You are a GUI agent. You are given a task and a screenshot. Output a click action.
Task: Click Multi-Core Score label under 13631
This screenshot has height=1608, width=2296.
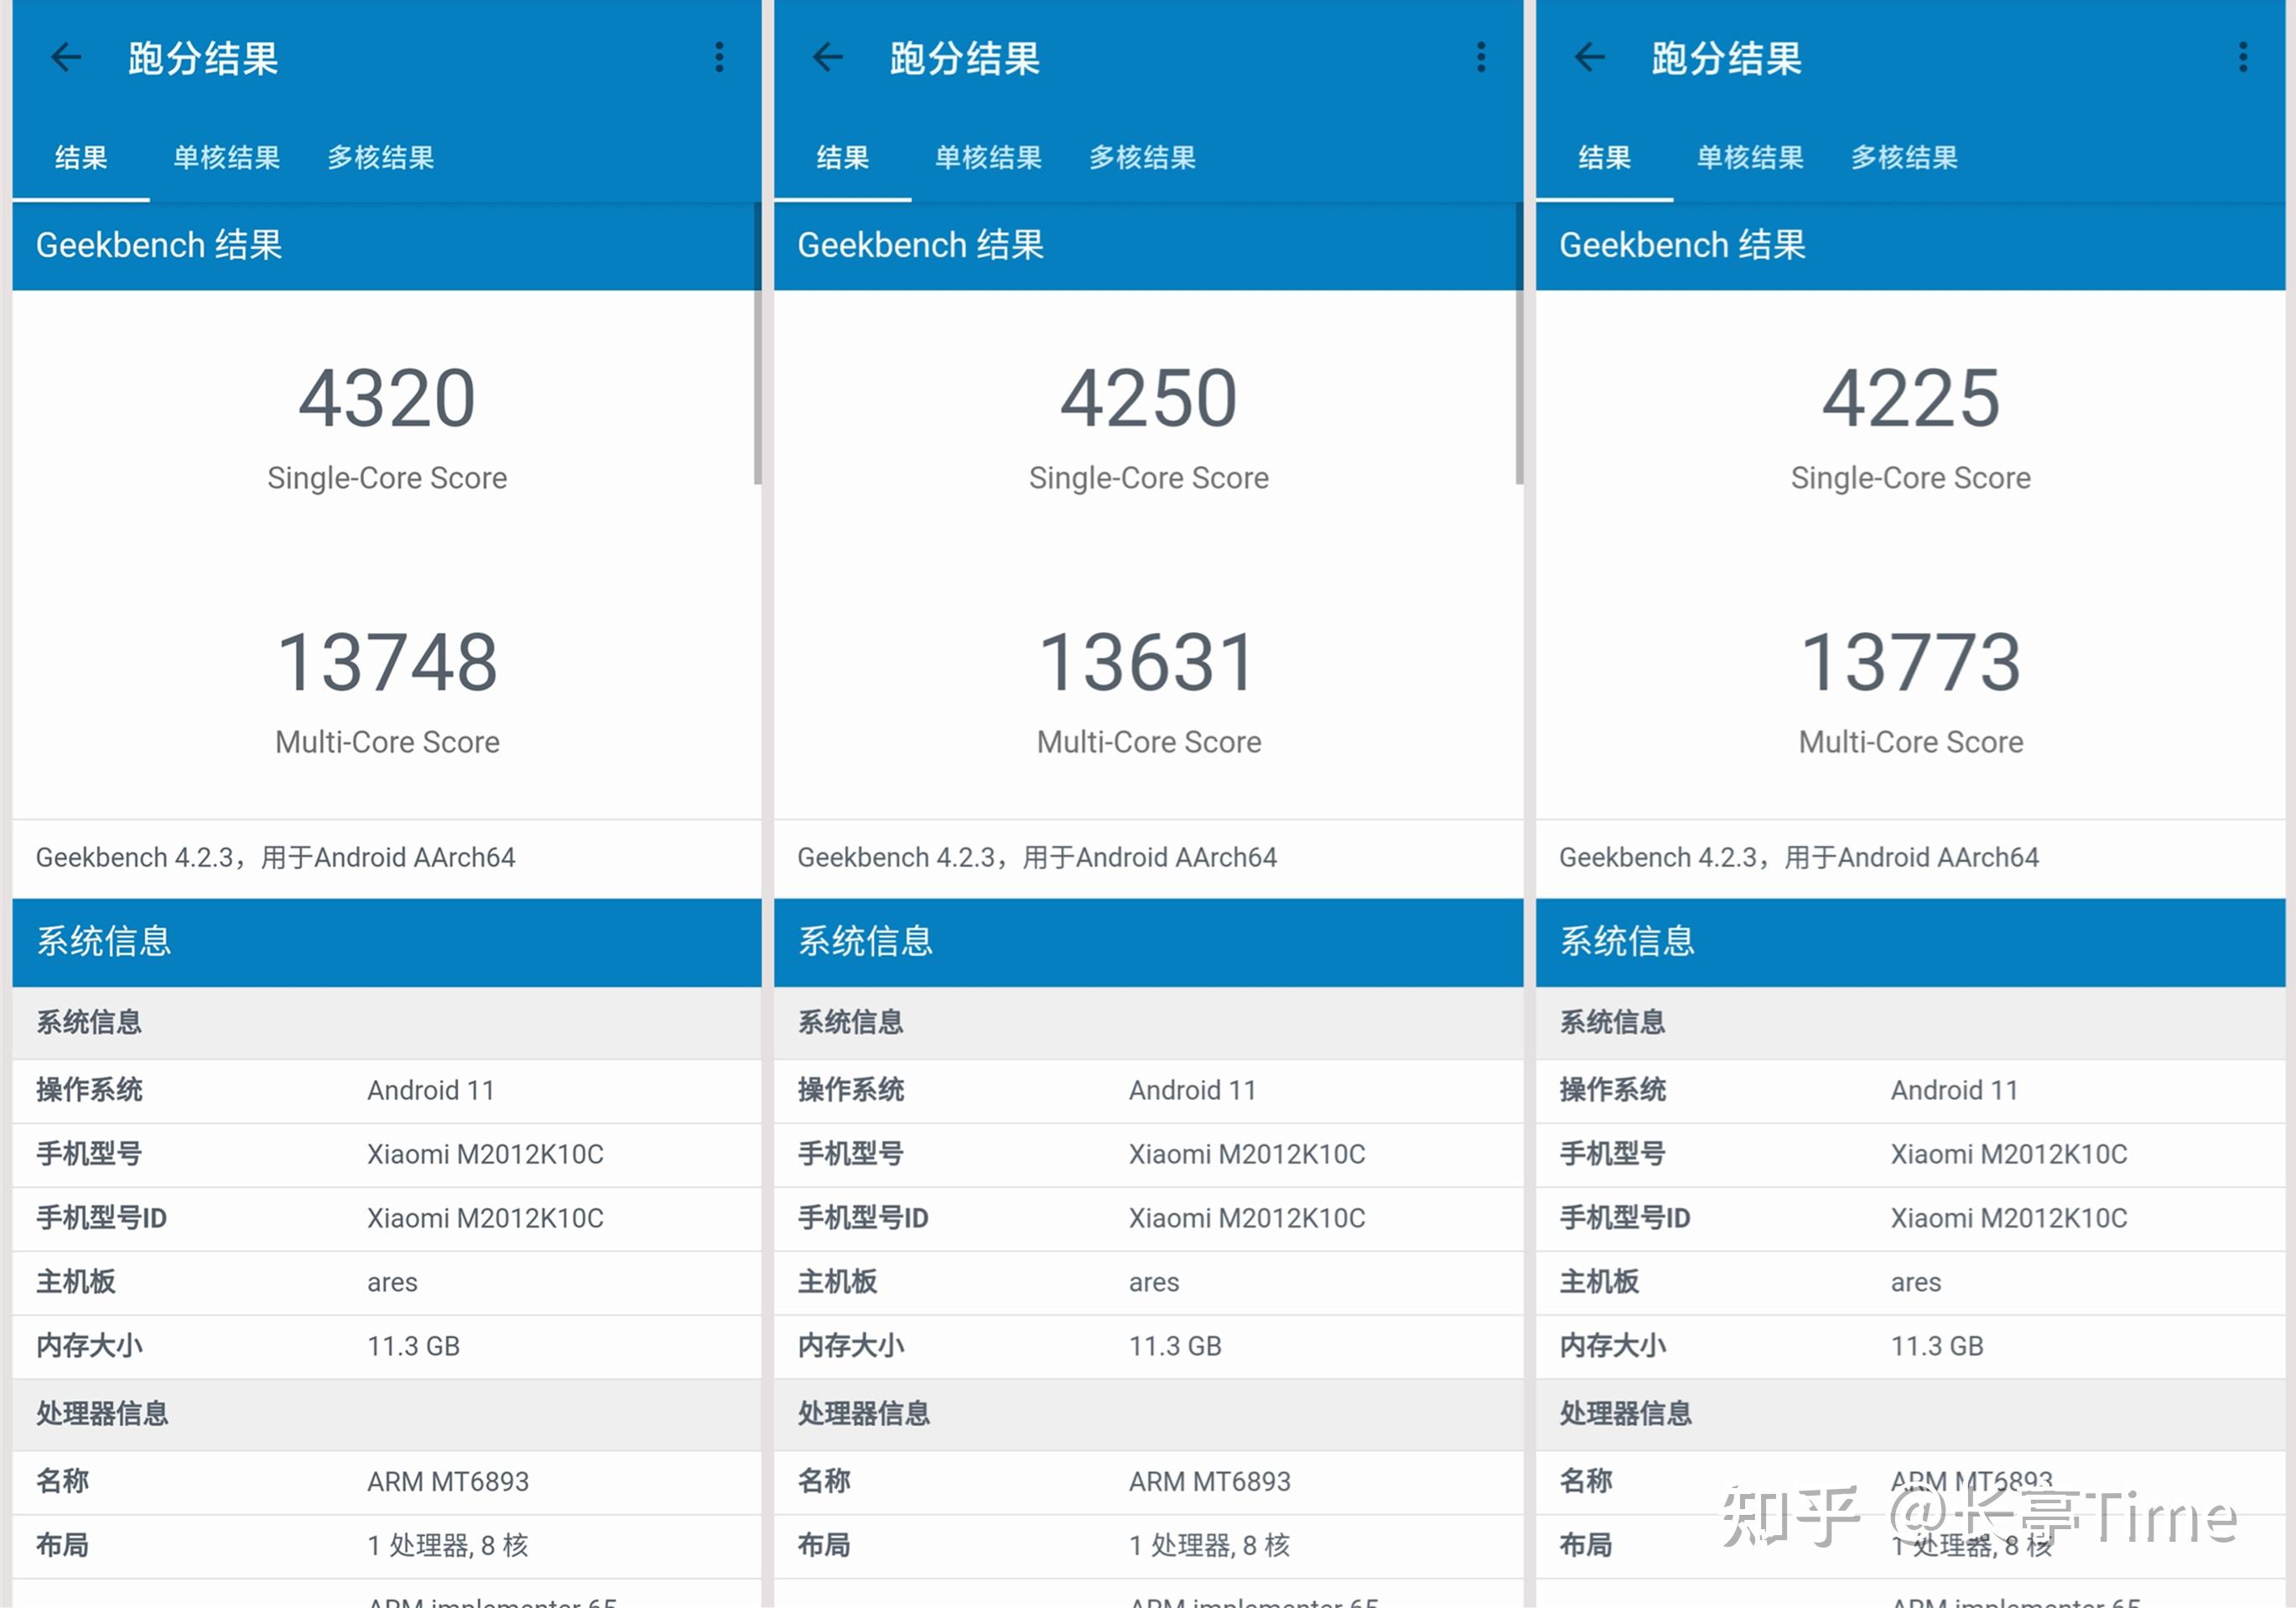(x=1149, y=742)
